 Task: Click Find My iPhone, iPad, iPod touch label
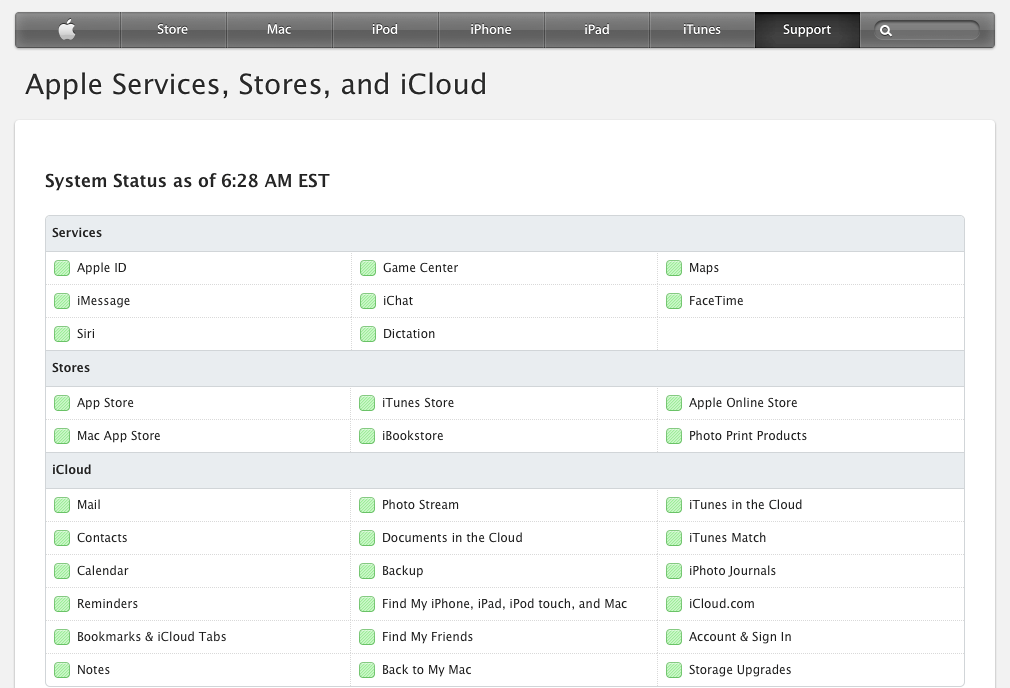504,604
